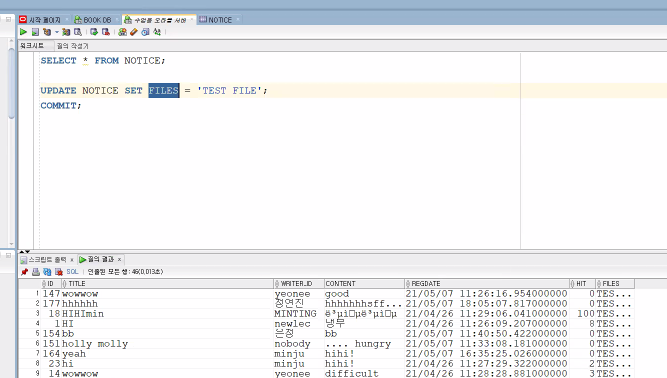Viewport: 667px width, 378px height.
Task: Close the NOTICE tab
Action: 238,20
